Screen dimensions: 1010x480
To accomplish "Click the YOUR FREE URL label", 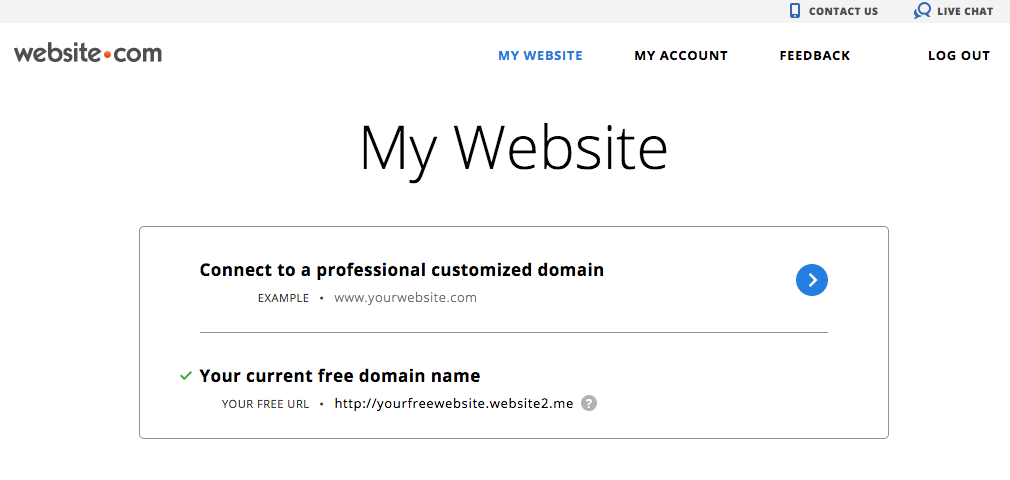I will click(x=265, y=405).
